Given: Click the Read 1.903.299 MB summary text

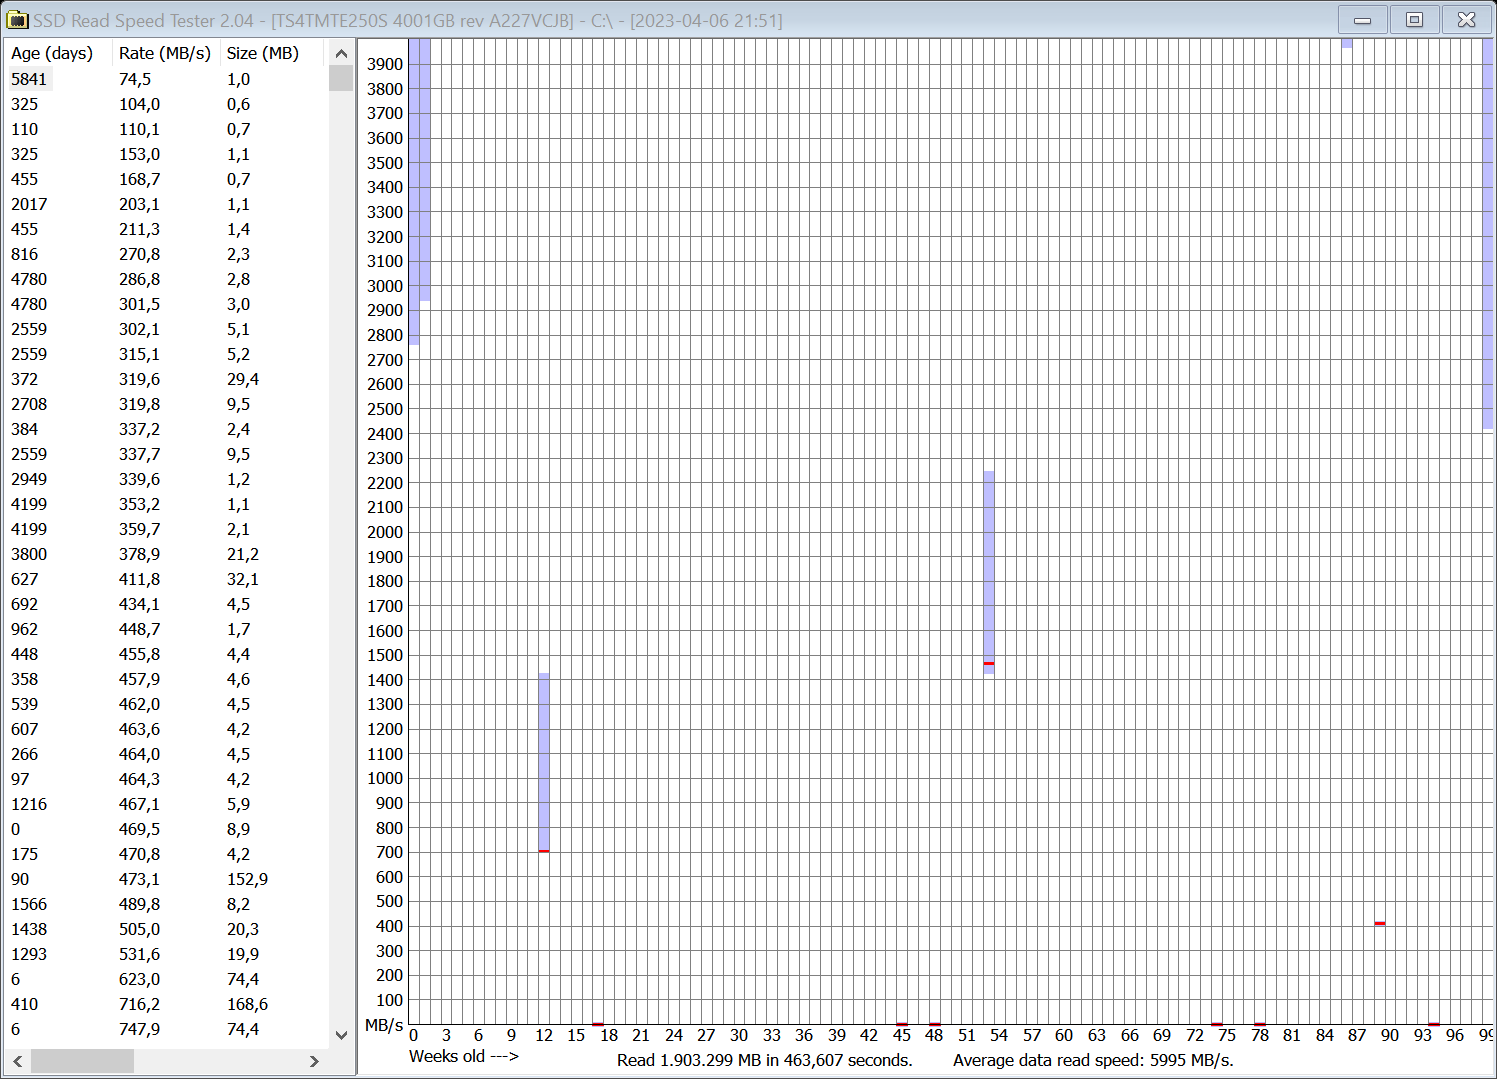Looking at the screenshot, I should point(765,1060).
